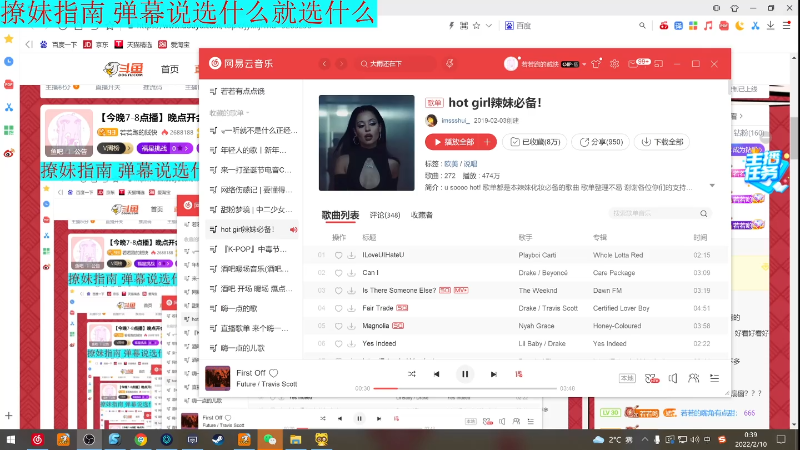Adjust volume via speaker icon

[673, 378]
